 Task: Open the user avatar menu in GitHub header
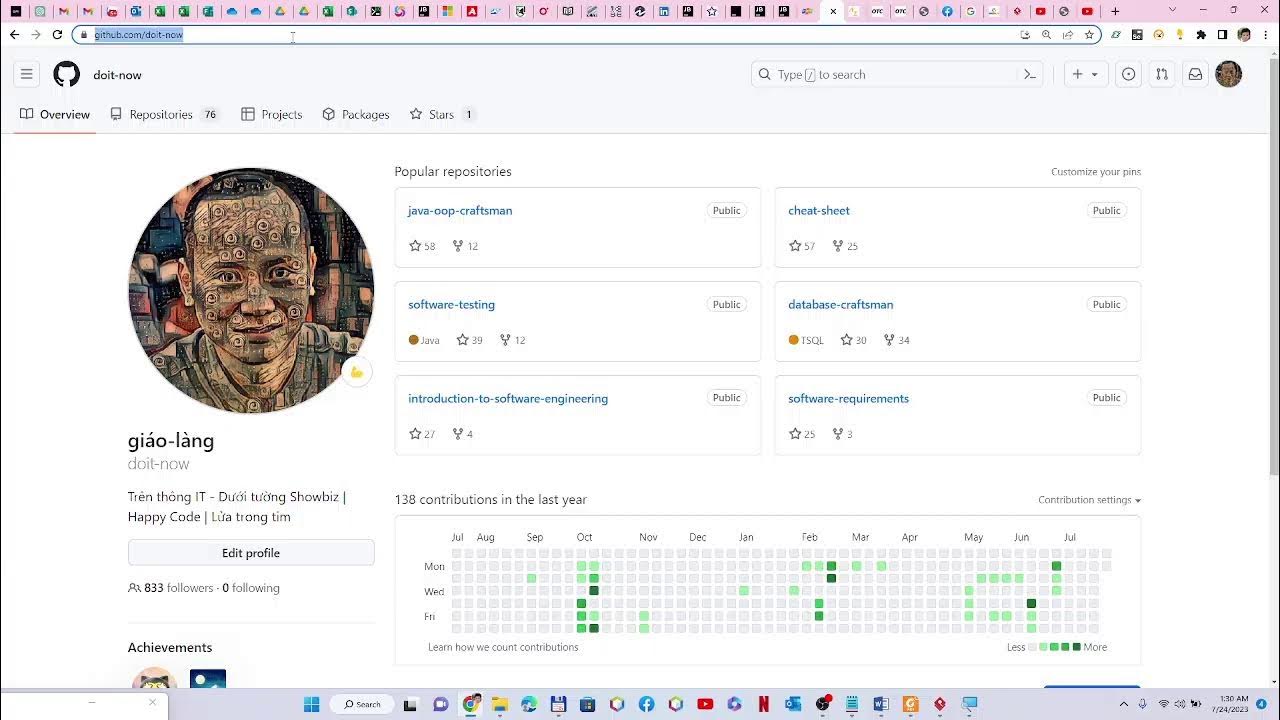pyautogui.click(x=1228, y=74)
